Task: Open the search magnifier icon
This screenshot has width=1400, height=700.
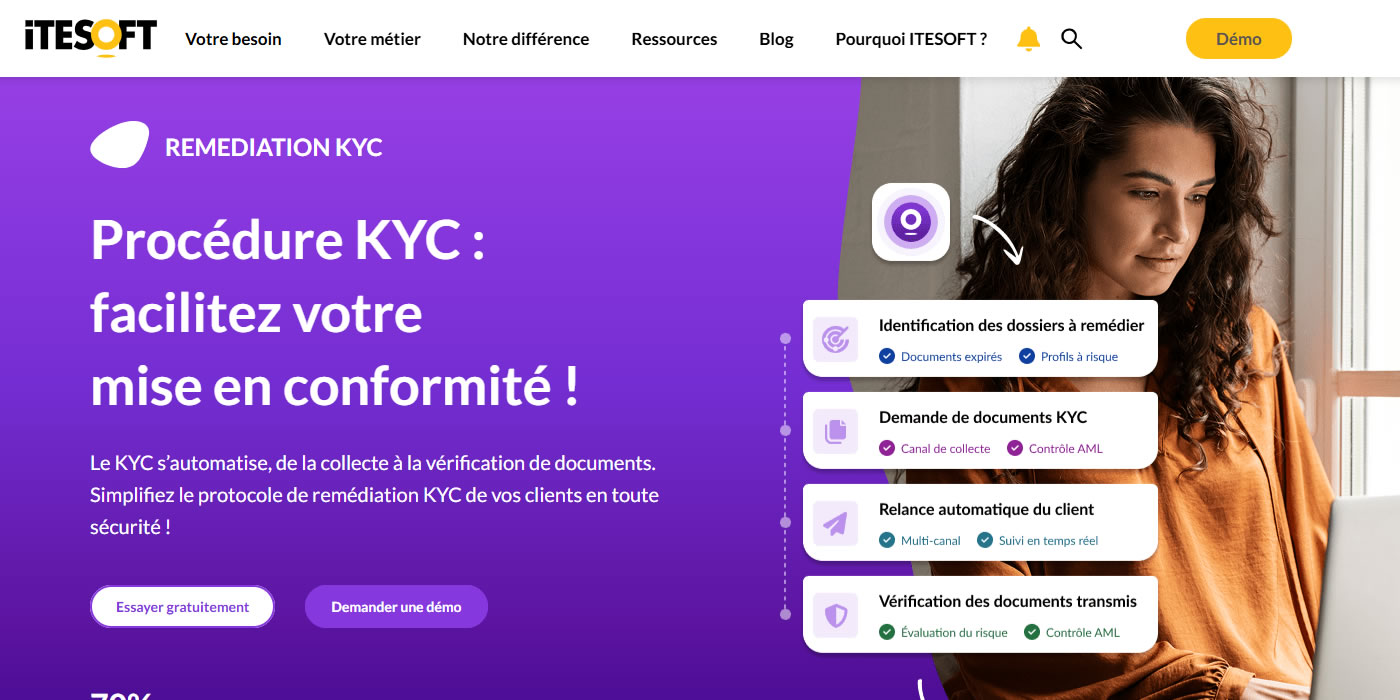Action: (1071, 38)
